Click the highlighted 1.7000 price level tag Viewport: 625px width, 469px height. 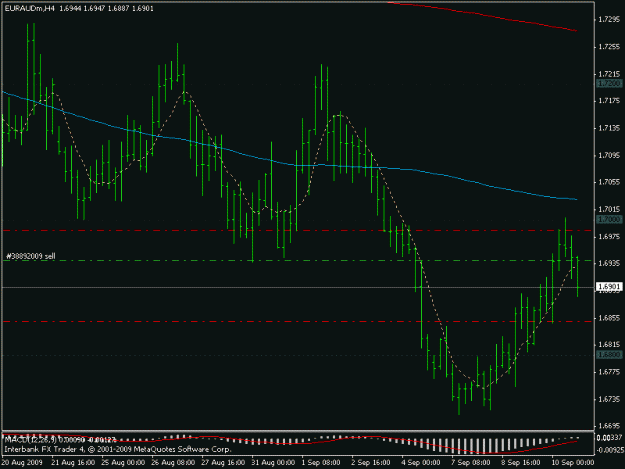tap(609, 220)
